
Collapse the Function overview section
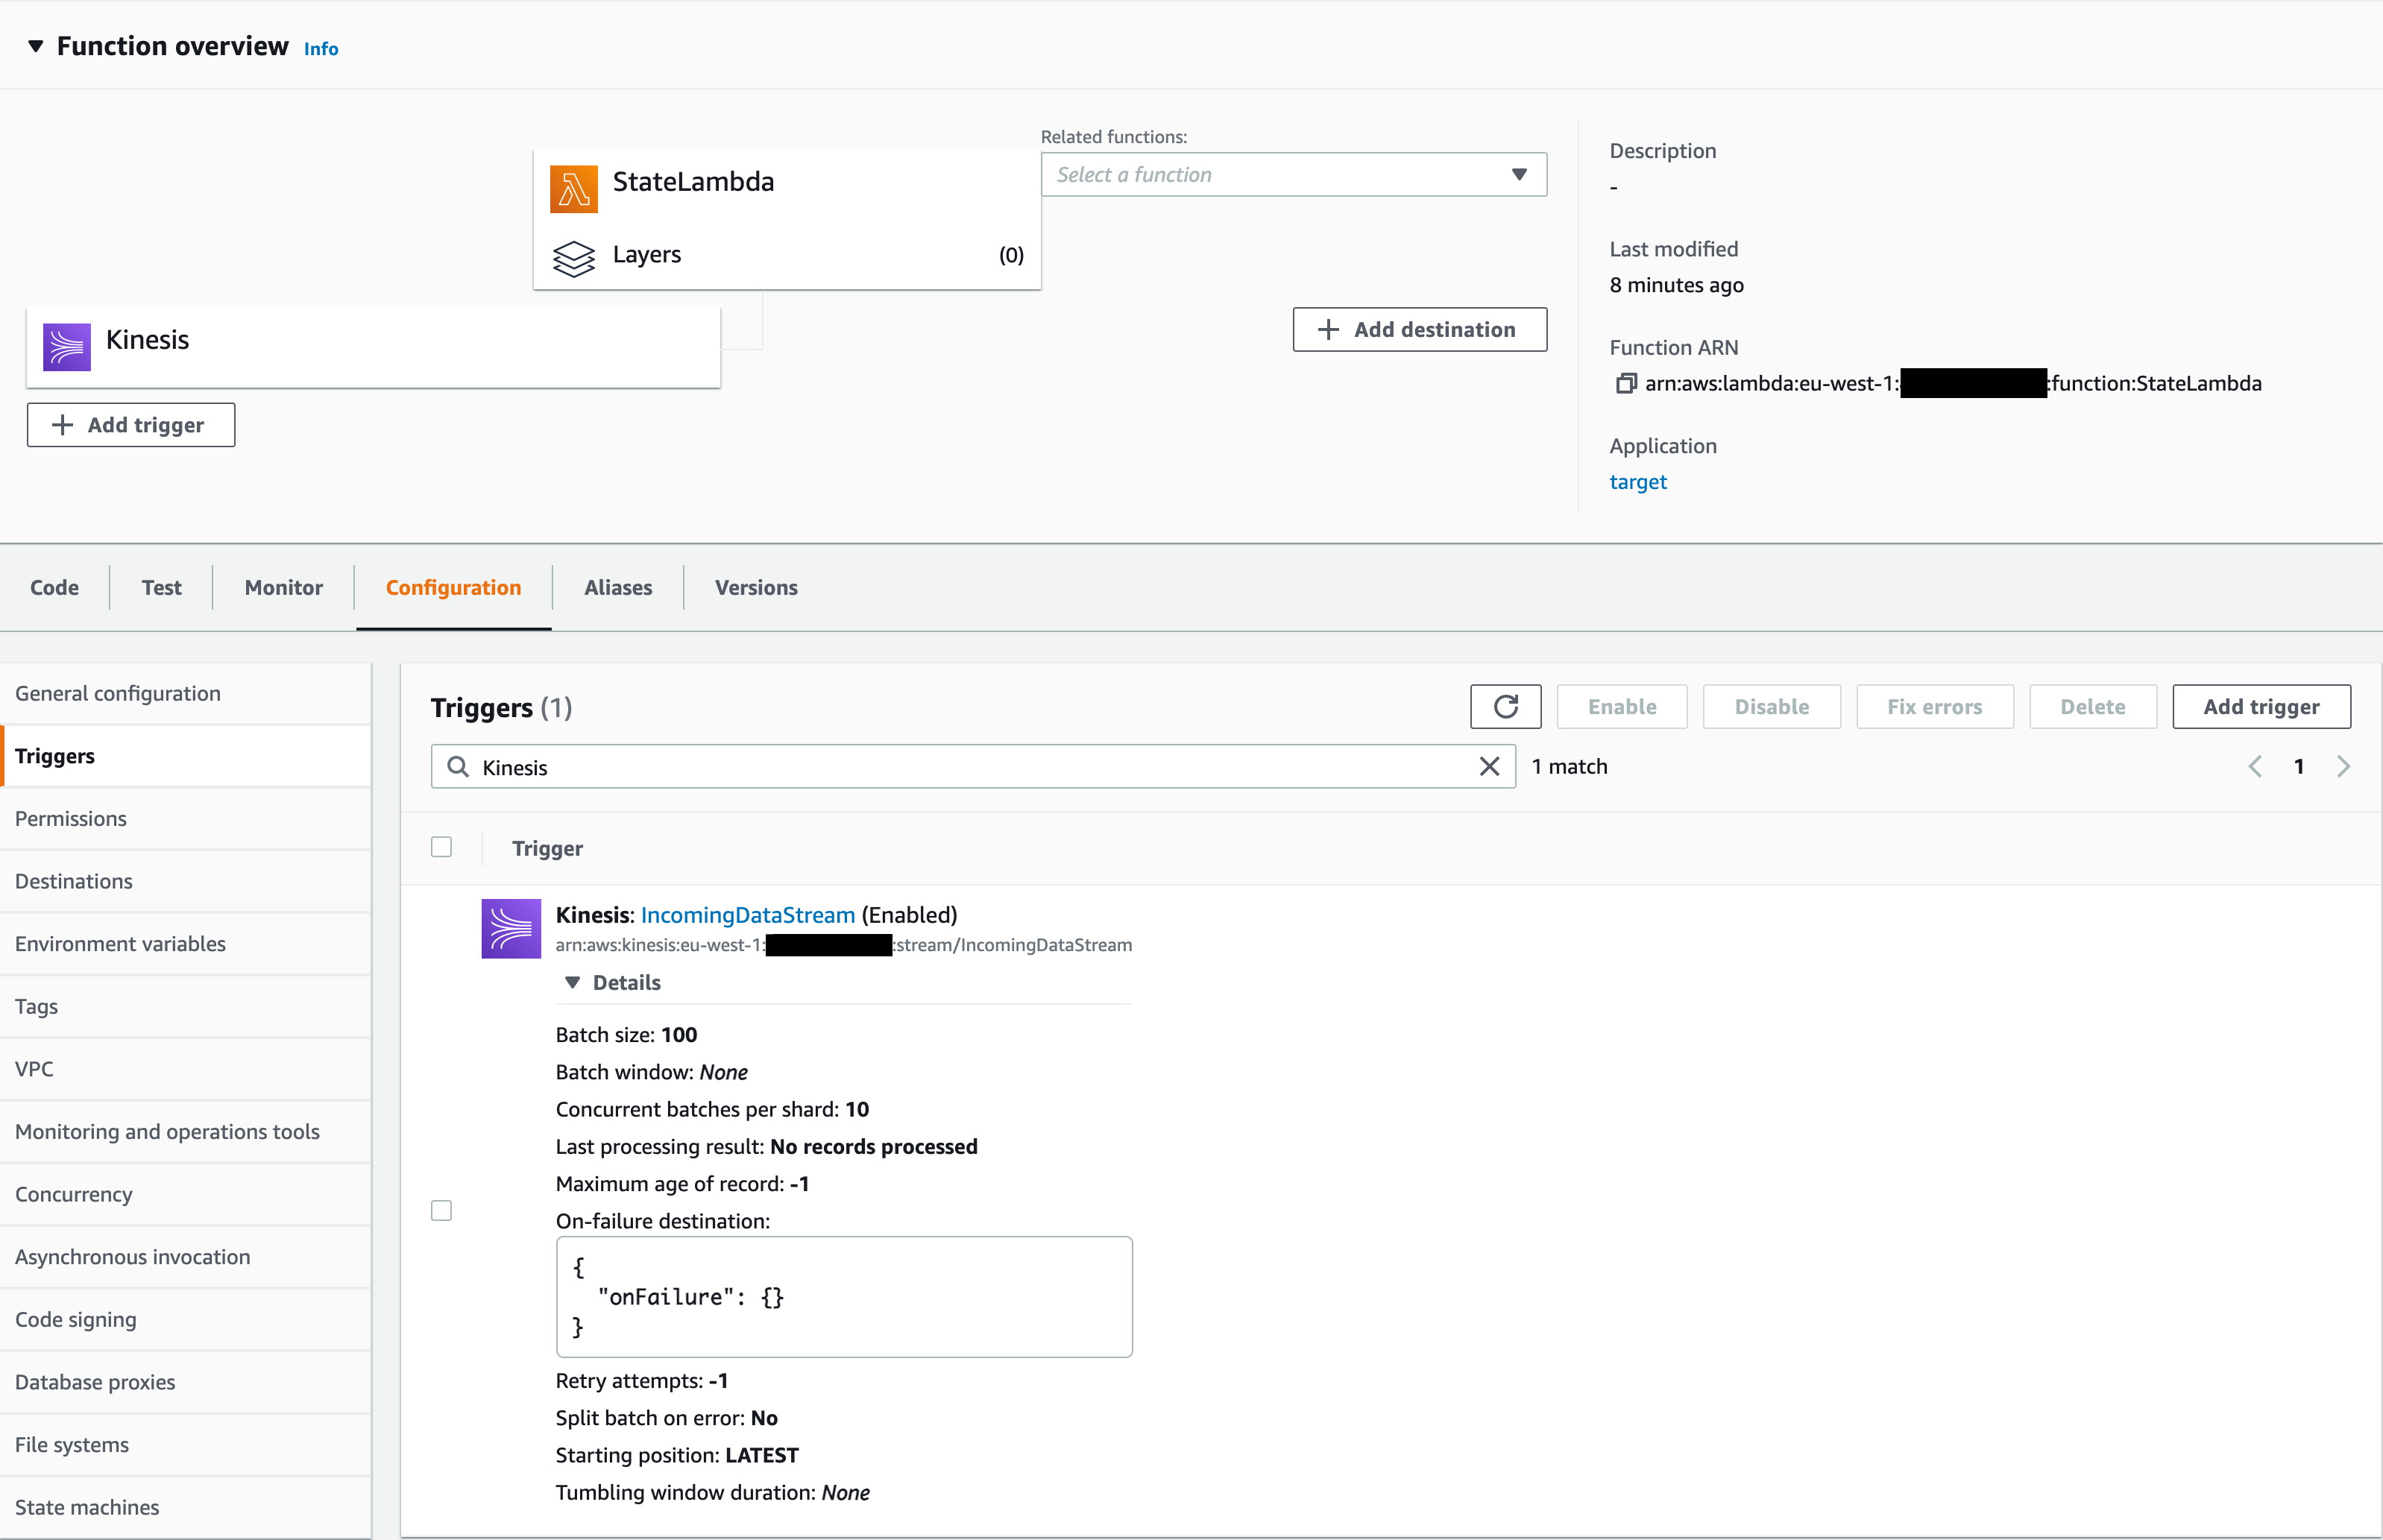coord(35,46)
